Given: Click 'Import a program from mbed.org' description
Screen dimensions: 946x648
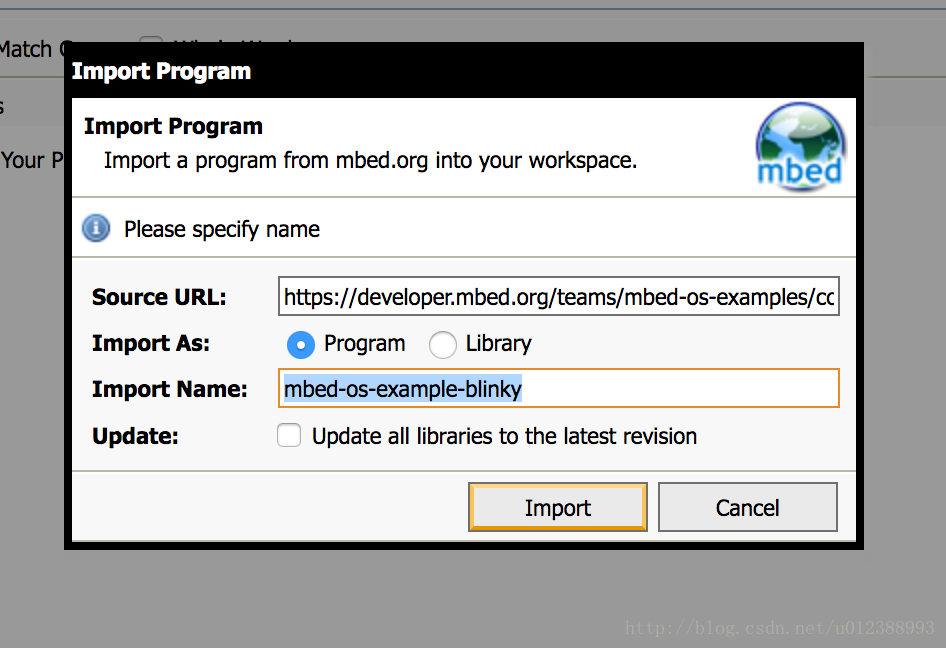Looking at the screenshot, I should 370,160.
